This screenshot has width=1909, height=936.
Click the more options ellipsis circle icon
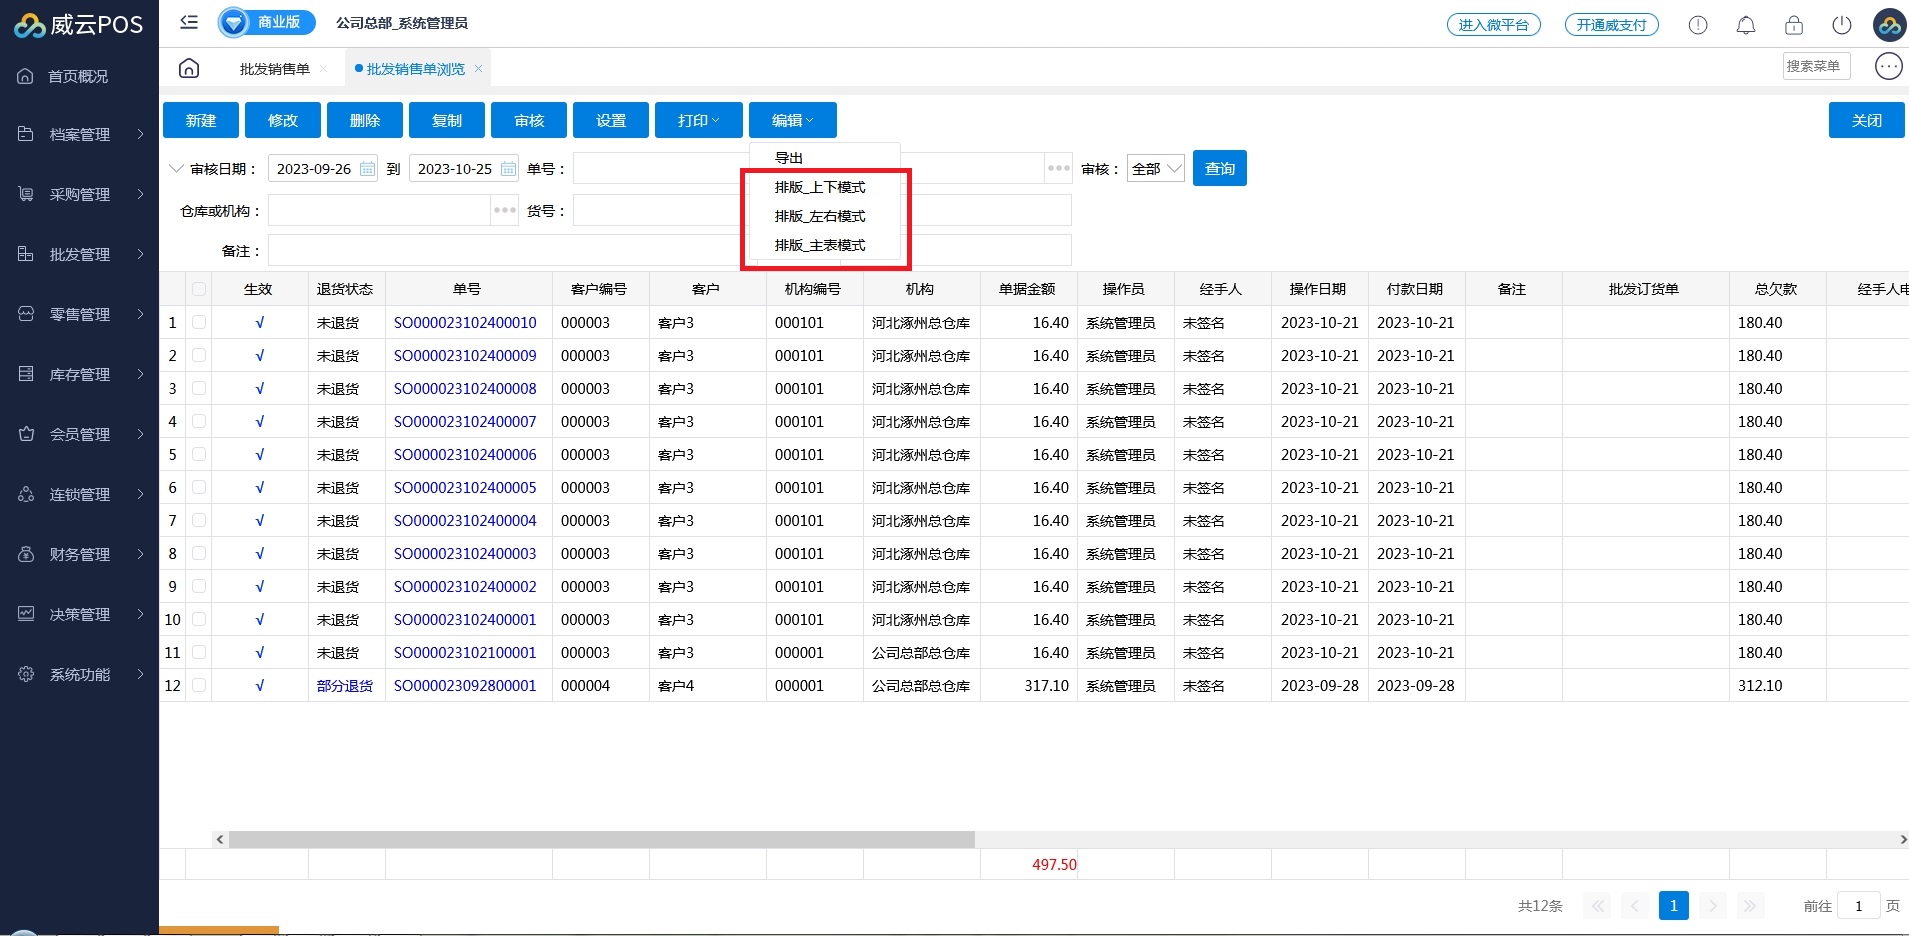[1887, 66]
